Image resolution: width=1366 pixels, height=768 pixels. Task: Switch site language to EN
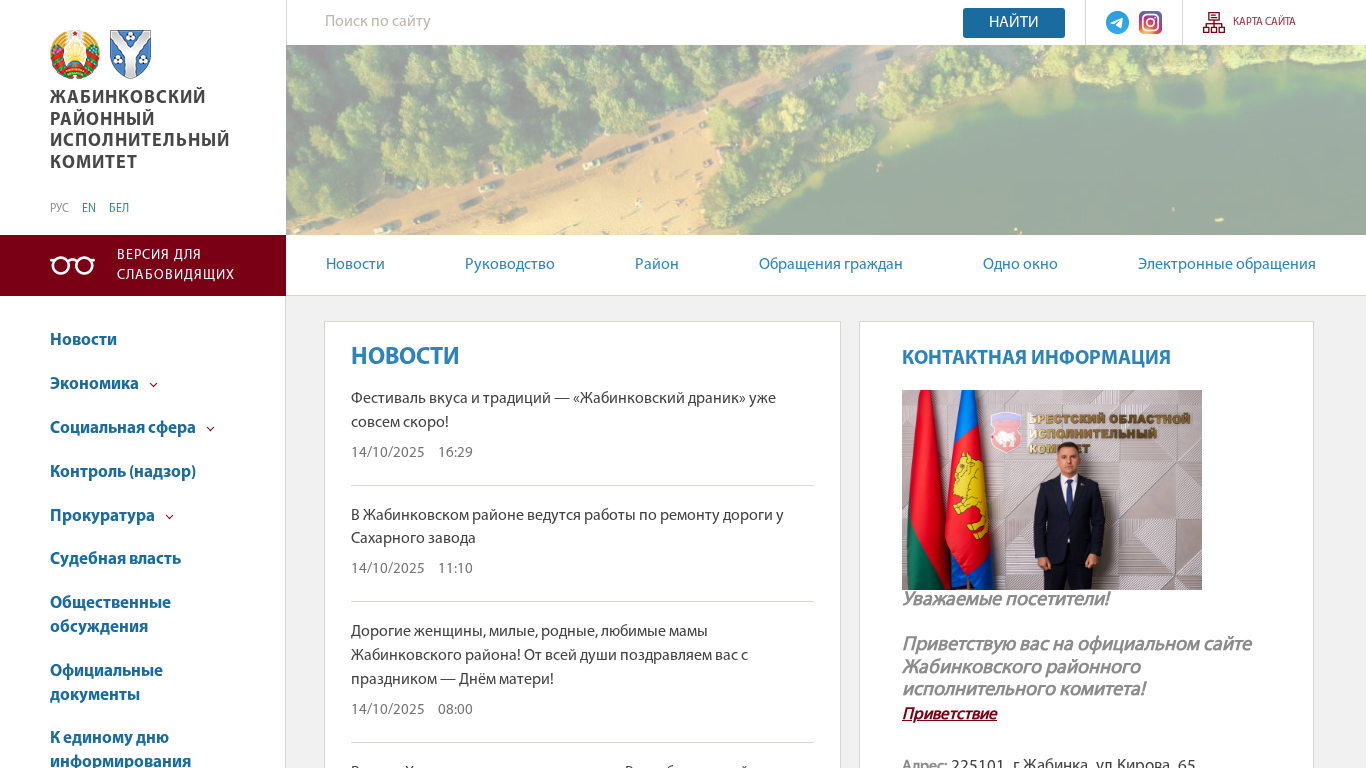tap(89, 208)
